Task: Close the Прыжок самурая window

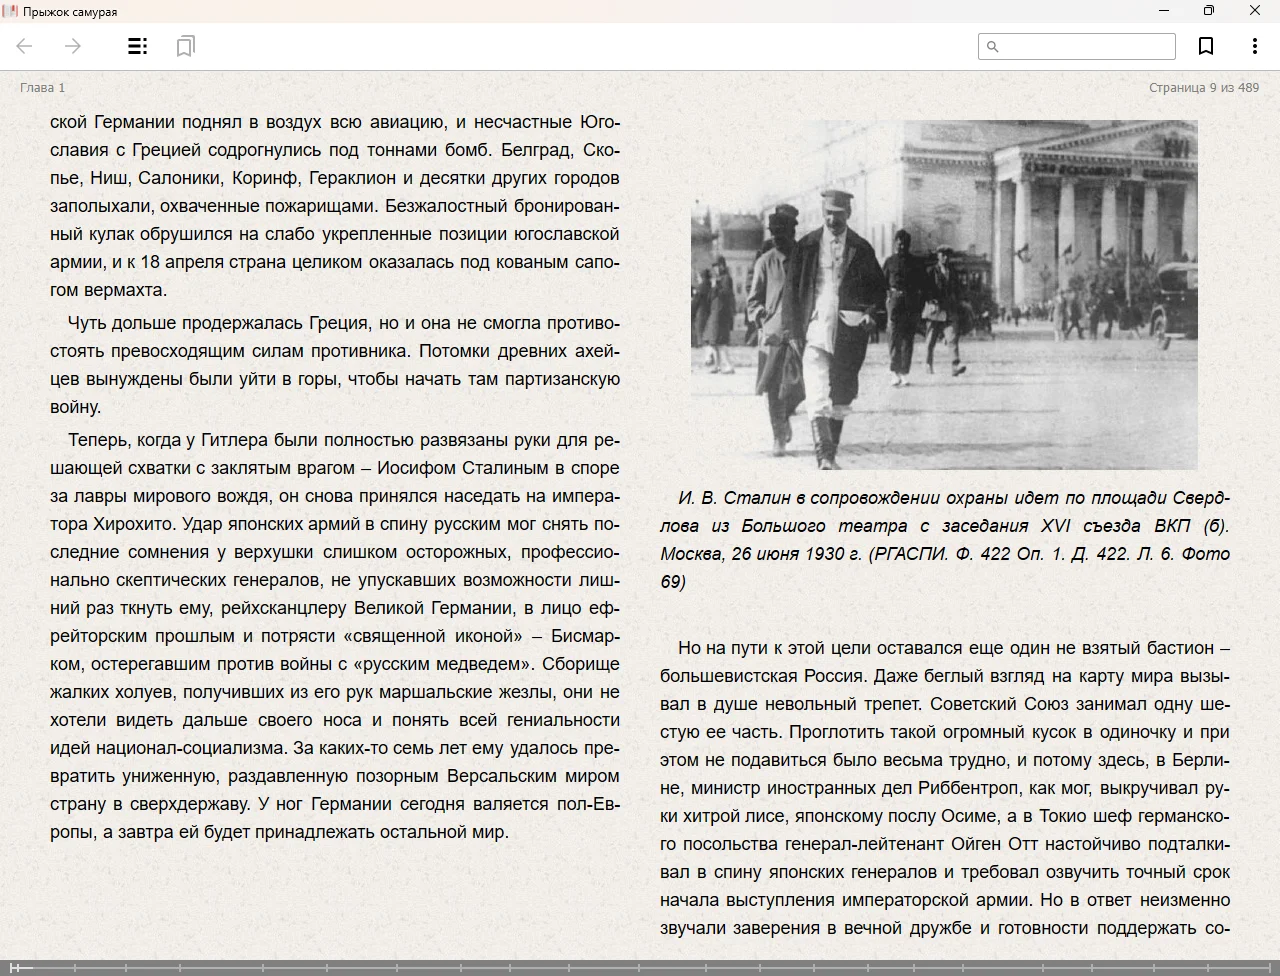Action: [x=1255, y=11]
